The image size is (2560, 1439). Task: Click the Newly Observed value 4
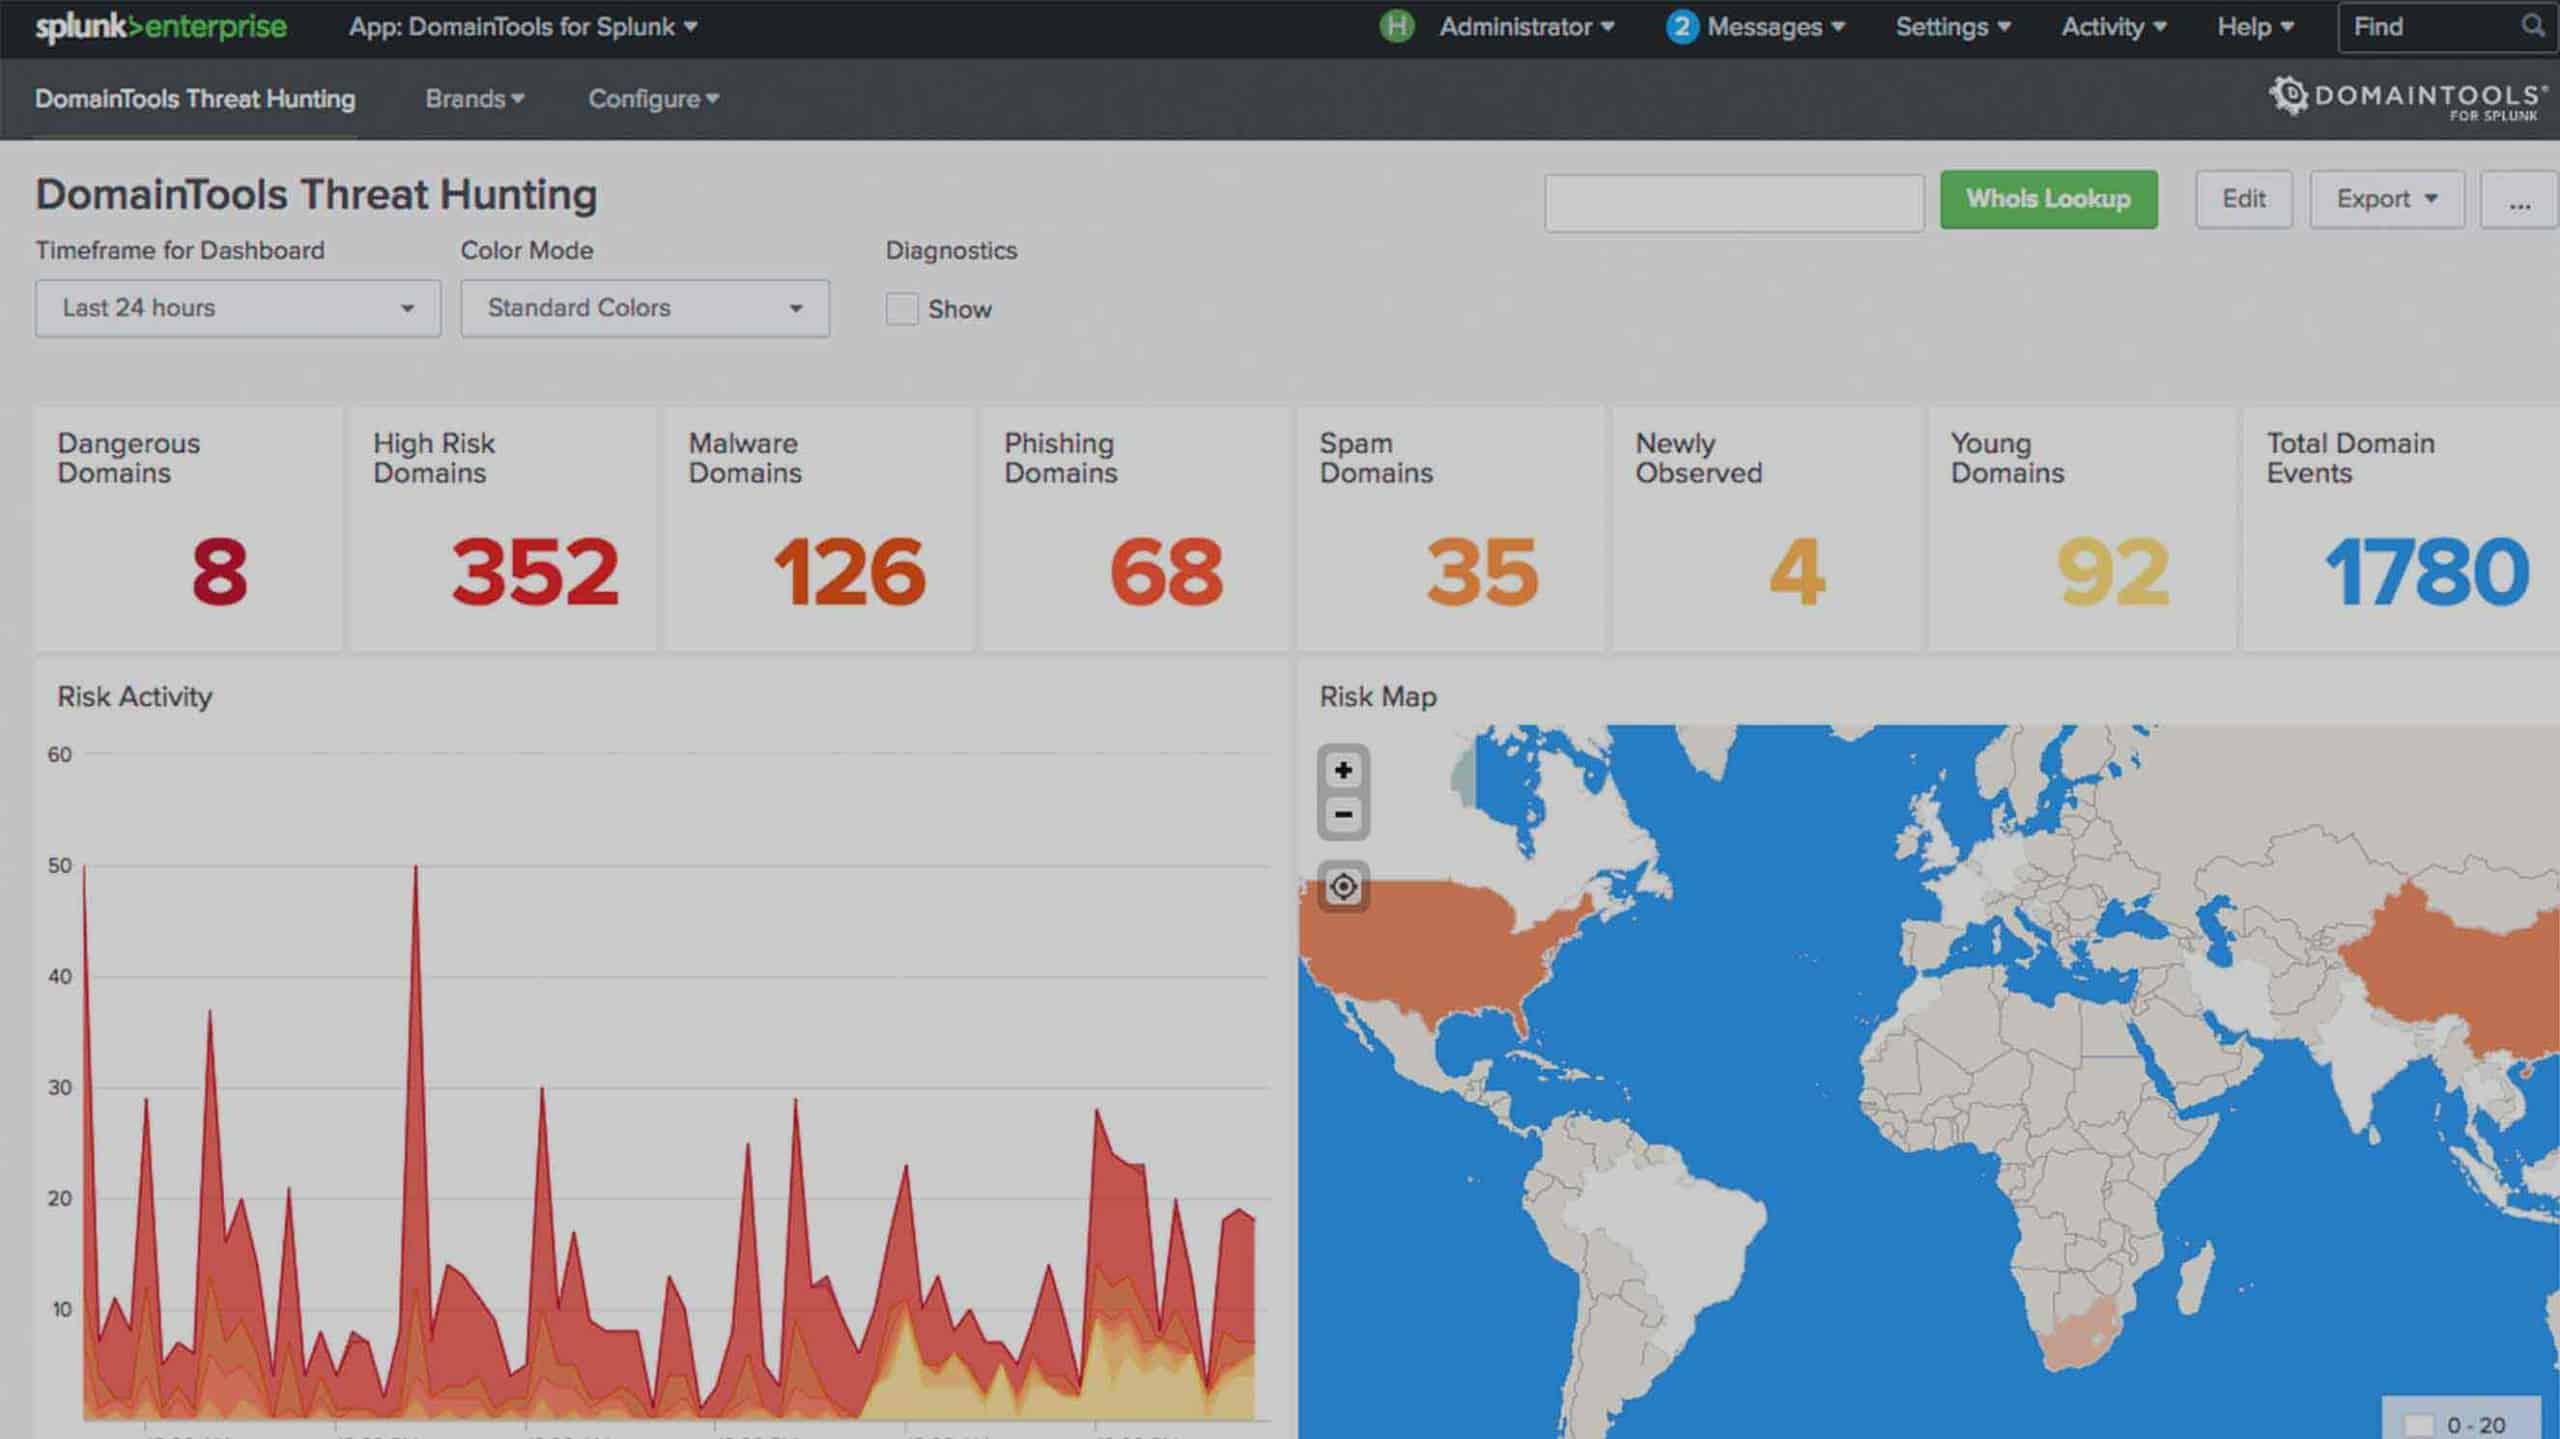[1797, 572]
